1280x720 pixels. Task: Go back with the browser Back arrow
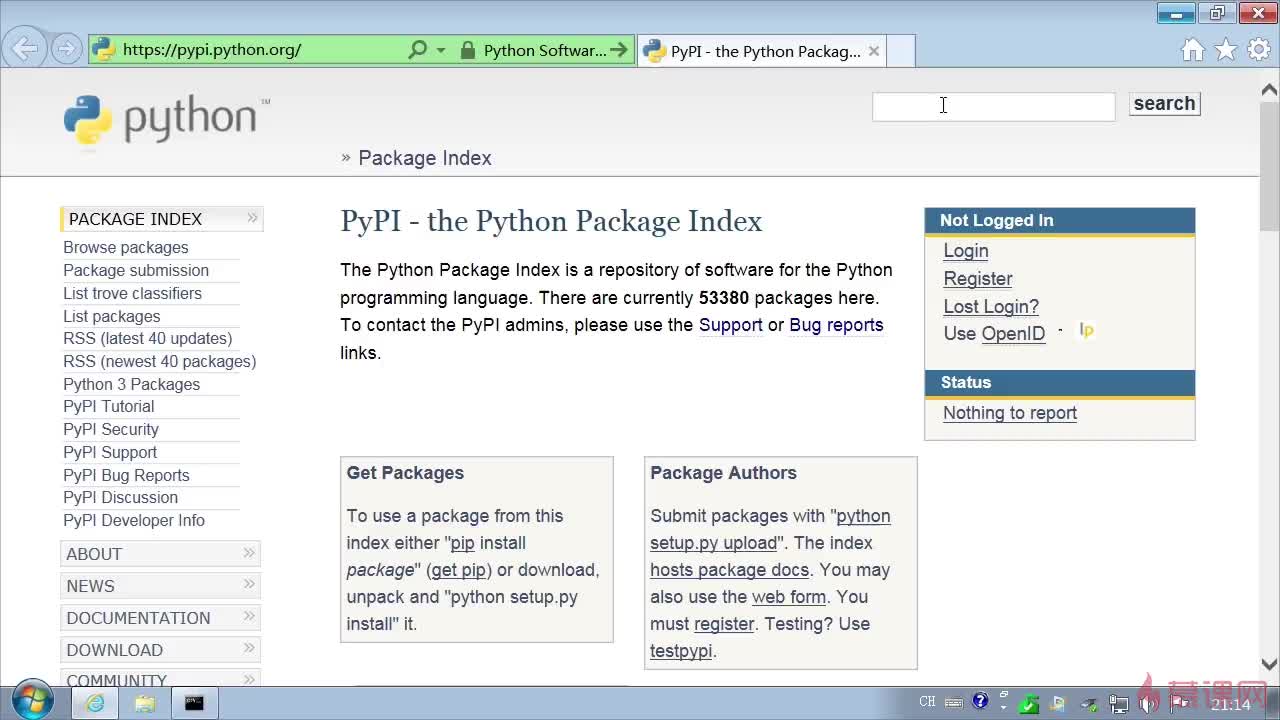pos(24,49)
